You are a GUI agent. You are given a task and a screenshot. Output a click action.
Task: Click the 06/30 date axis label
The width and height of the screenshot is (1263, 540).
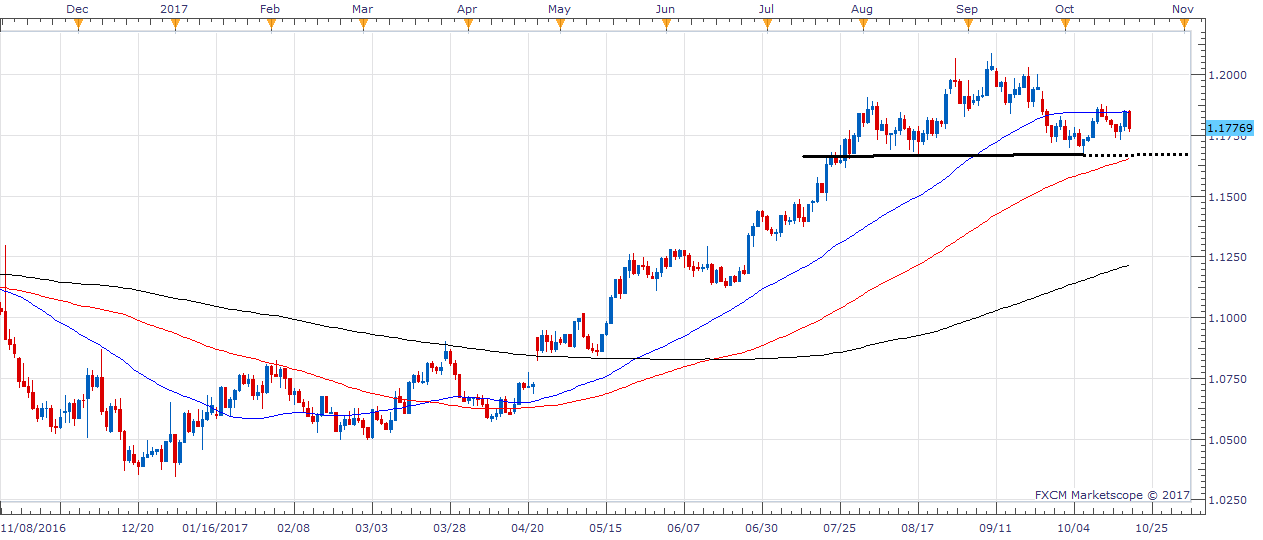tap(761, 527)
